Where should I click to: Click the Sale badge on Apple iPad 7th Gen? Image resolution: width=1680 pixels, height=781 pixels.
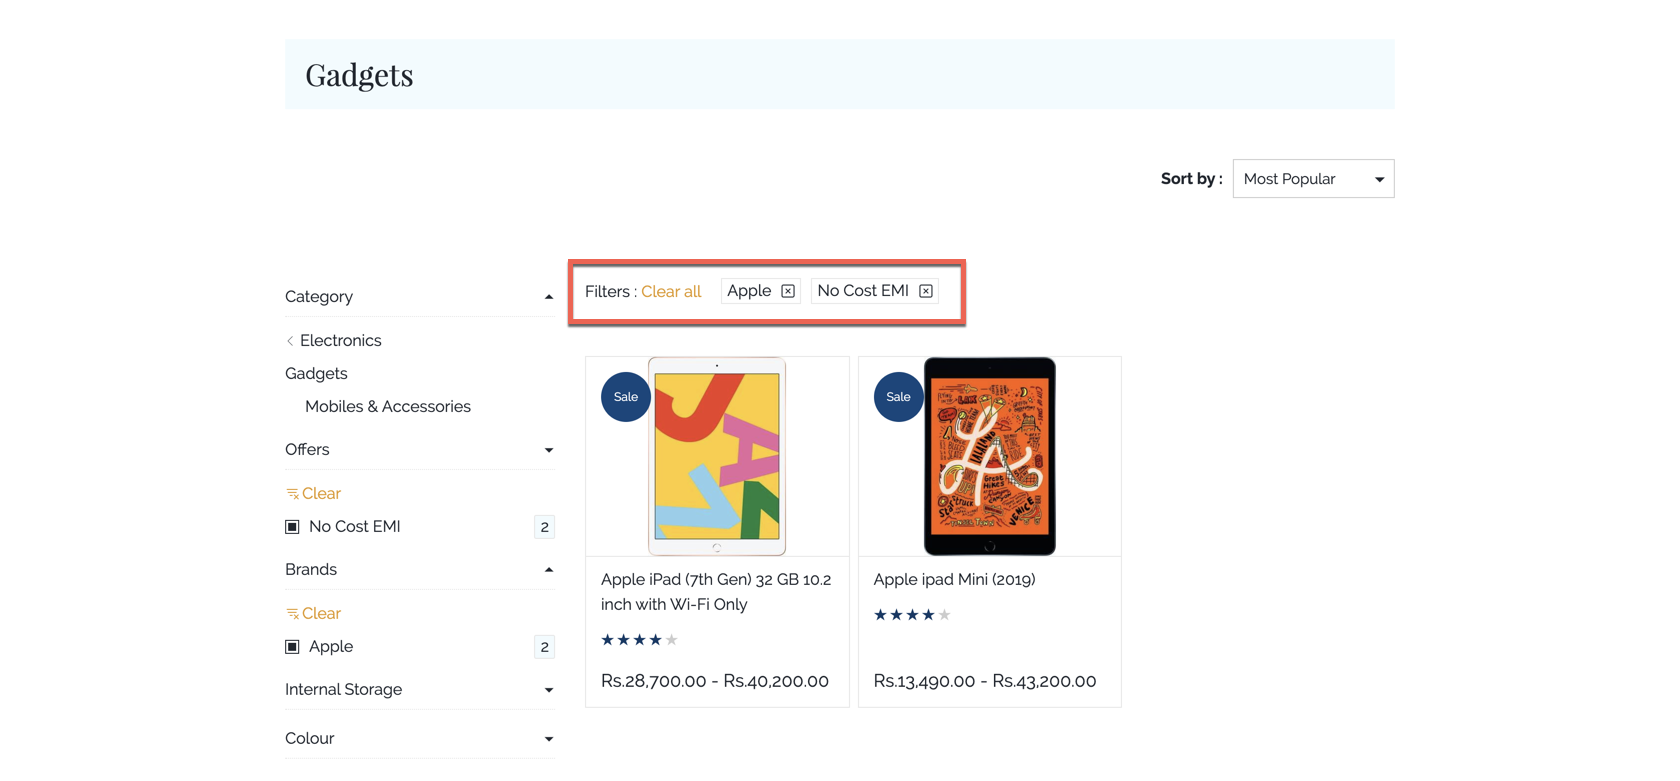(625, 397)
